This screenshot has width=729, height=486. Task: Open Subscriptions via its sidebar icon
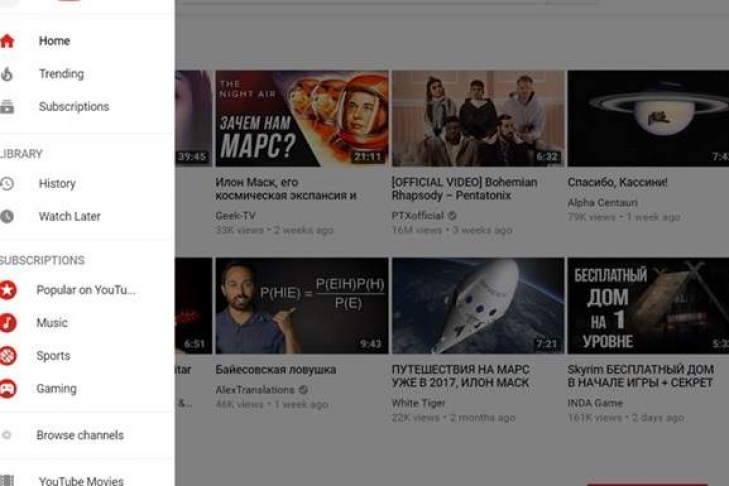click(7, 107)
